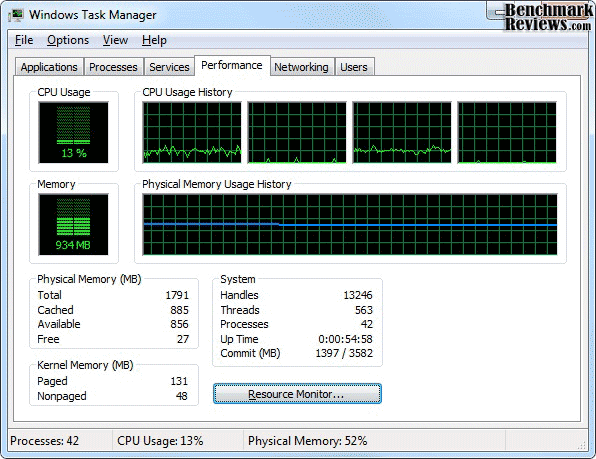
Task: Open the Options menu
Action: point(68,40)
